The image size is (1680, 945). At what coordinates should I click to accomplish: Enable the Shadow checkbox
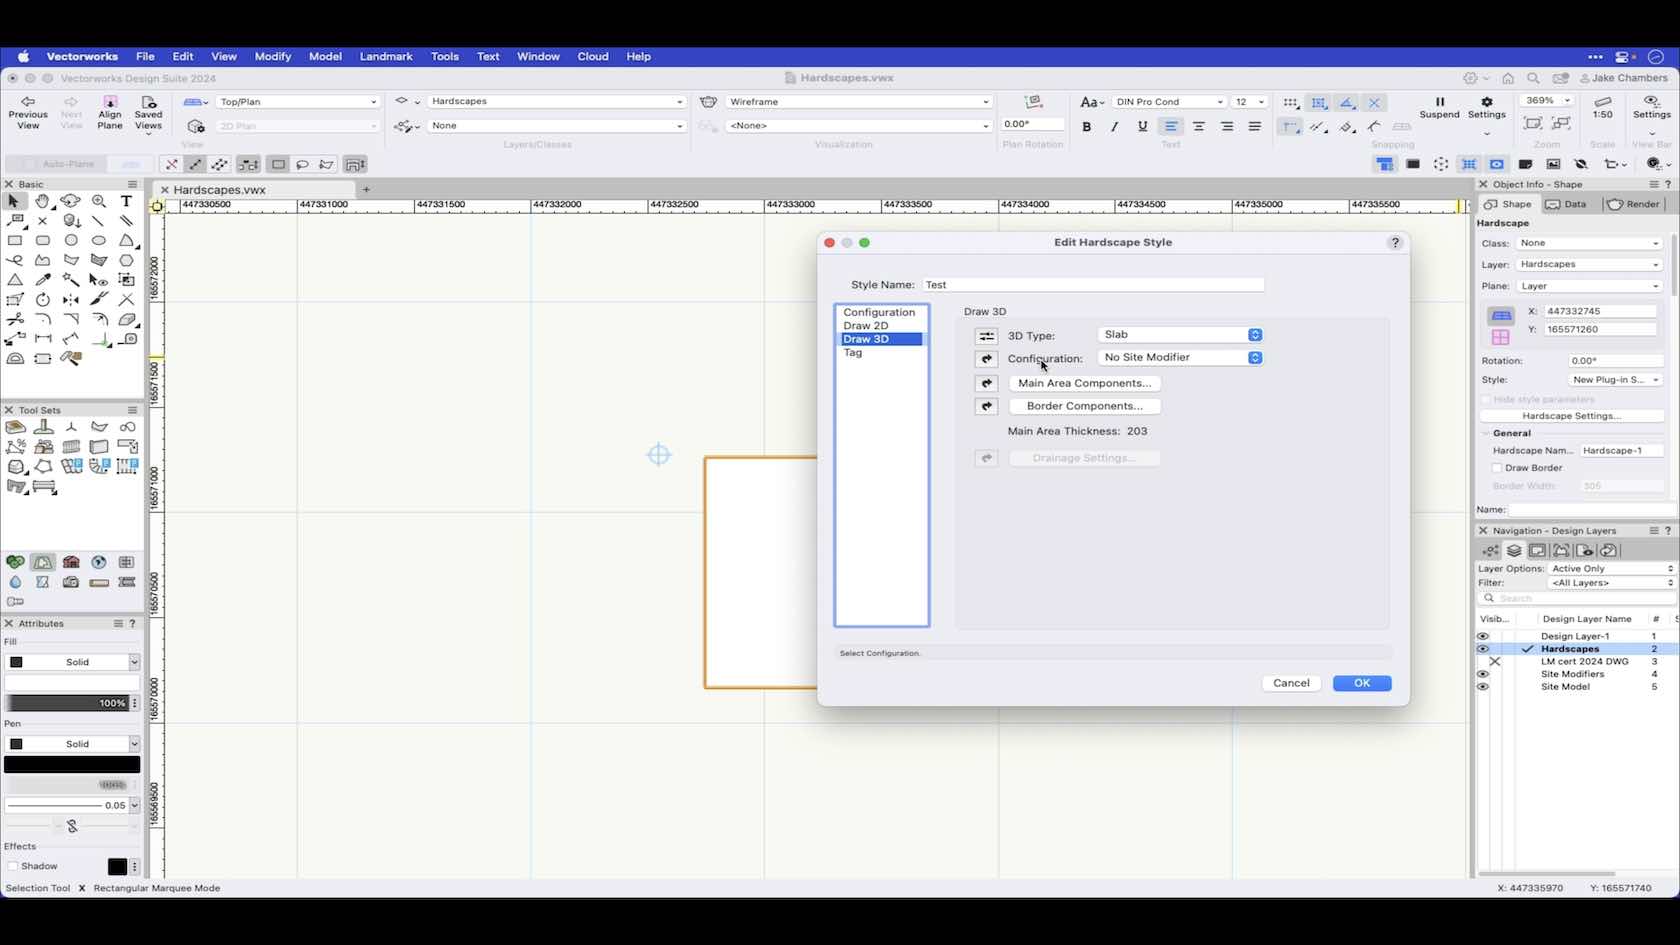point(13,866)
